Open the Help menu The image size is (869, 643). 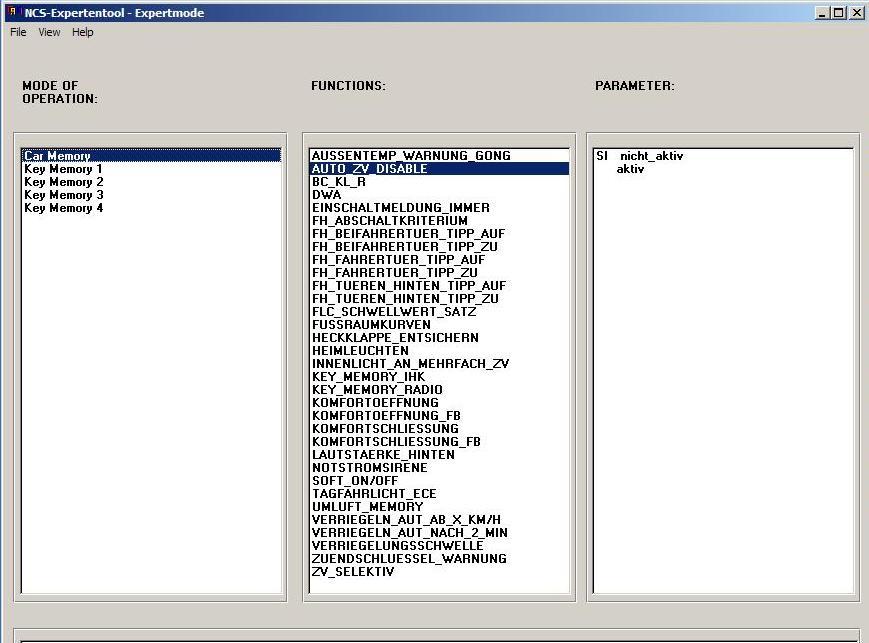coord(83,32)
